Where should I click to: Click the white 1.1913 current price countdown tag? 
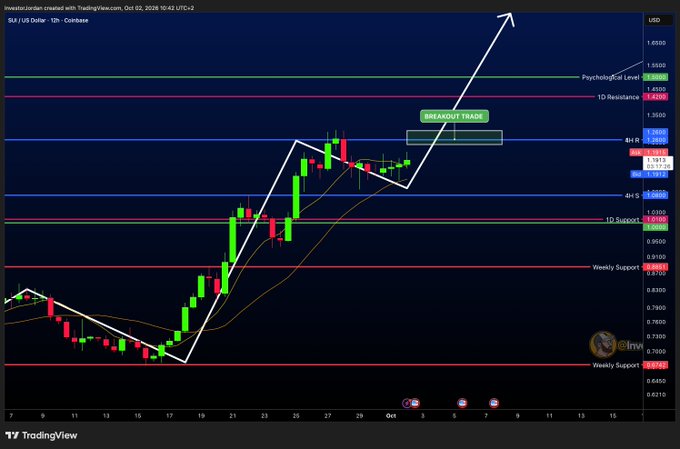tap(657, 163)
